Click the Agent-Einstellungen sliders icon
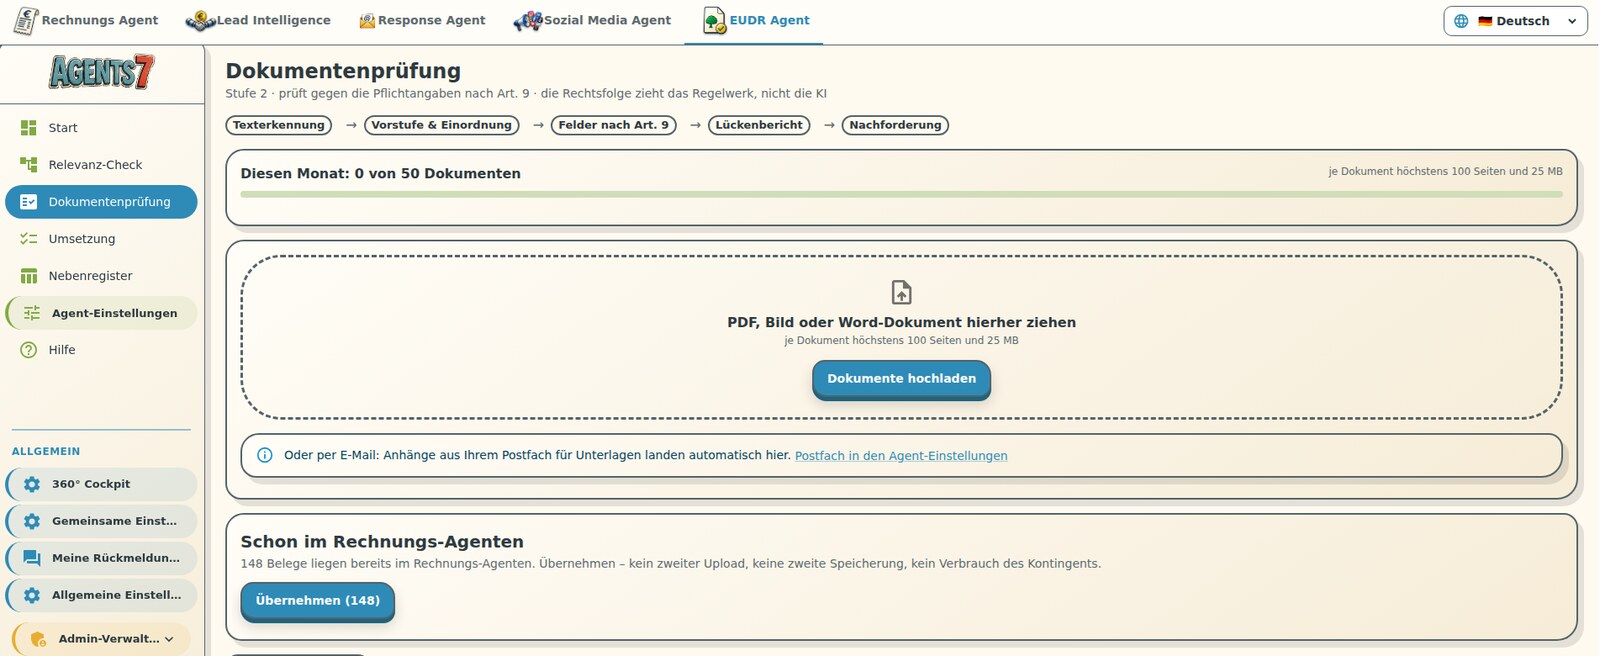 pyautogui.click(x=32, y=313)
